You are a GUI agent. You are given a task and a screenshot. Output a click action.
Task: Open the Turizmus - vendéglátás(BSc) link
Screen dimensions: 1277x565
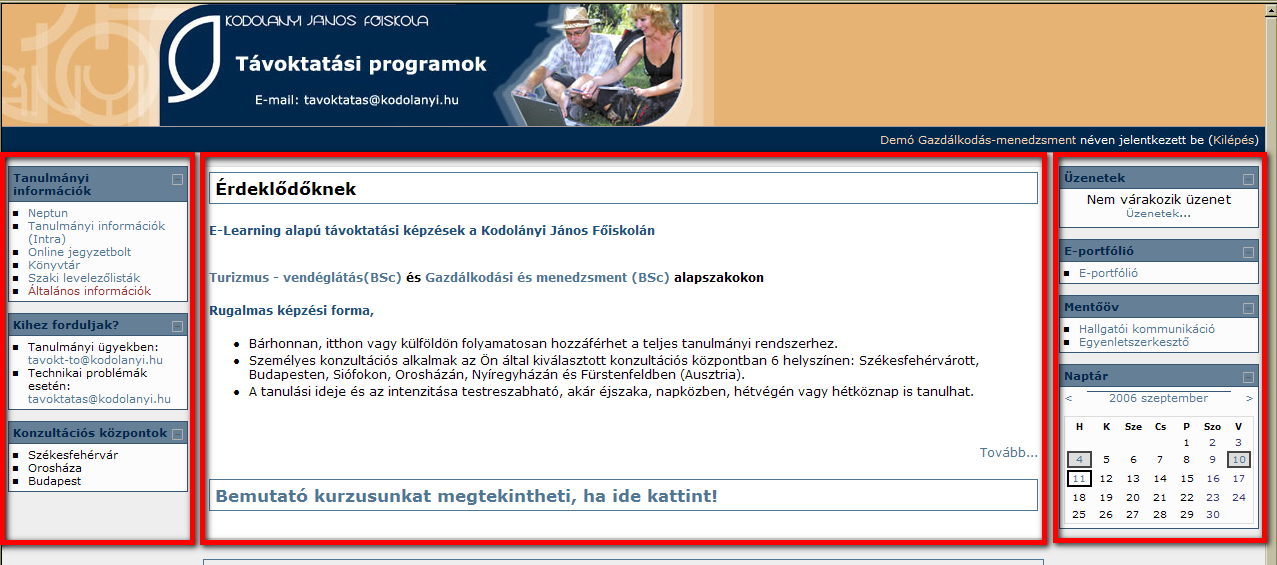305,277
